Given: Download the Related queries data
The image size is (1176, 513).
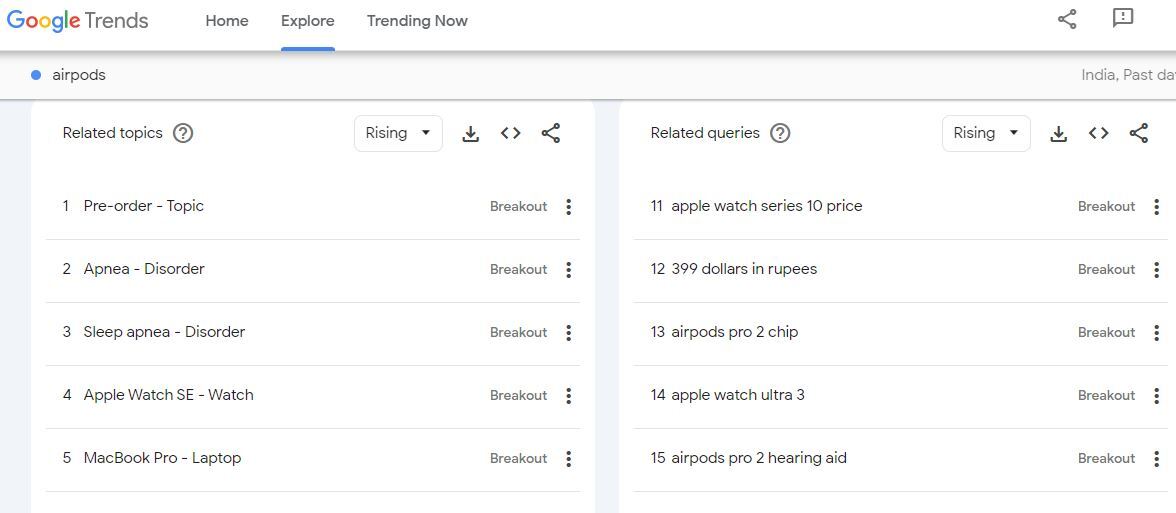Looking at the screenshot, I should (x=1058, y=134).
